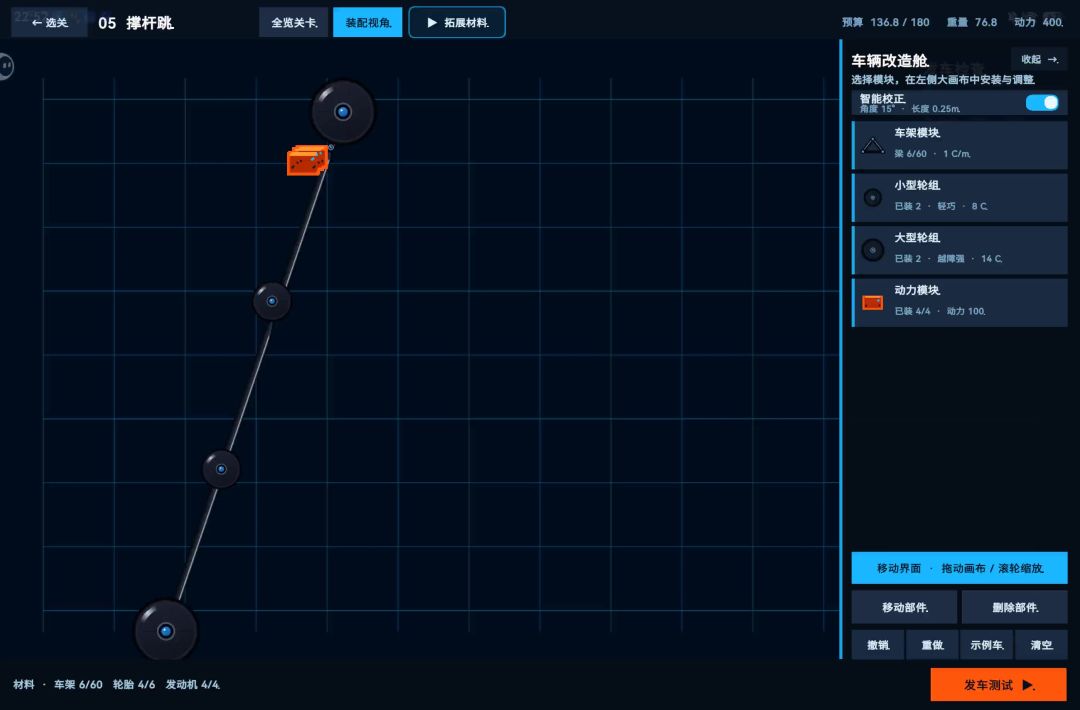Choose the 小型轮组 wheel icon

click(873, 198)
